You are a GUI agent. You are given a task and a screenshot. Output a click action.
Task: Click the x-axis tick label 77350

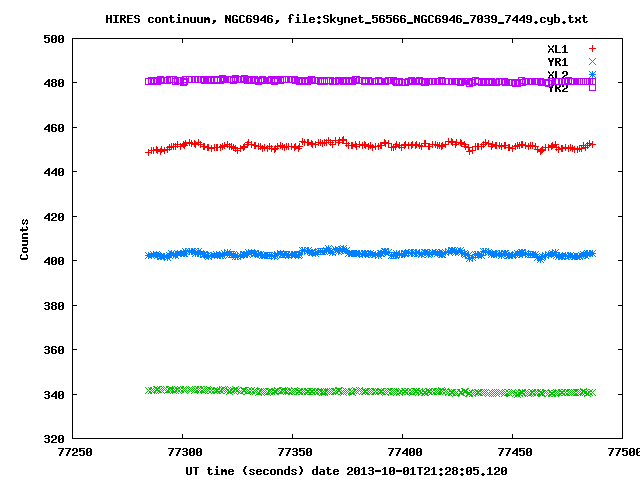click(x=295, y=452)
